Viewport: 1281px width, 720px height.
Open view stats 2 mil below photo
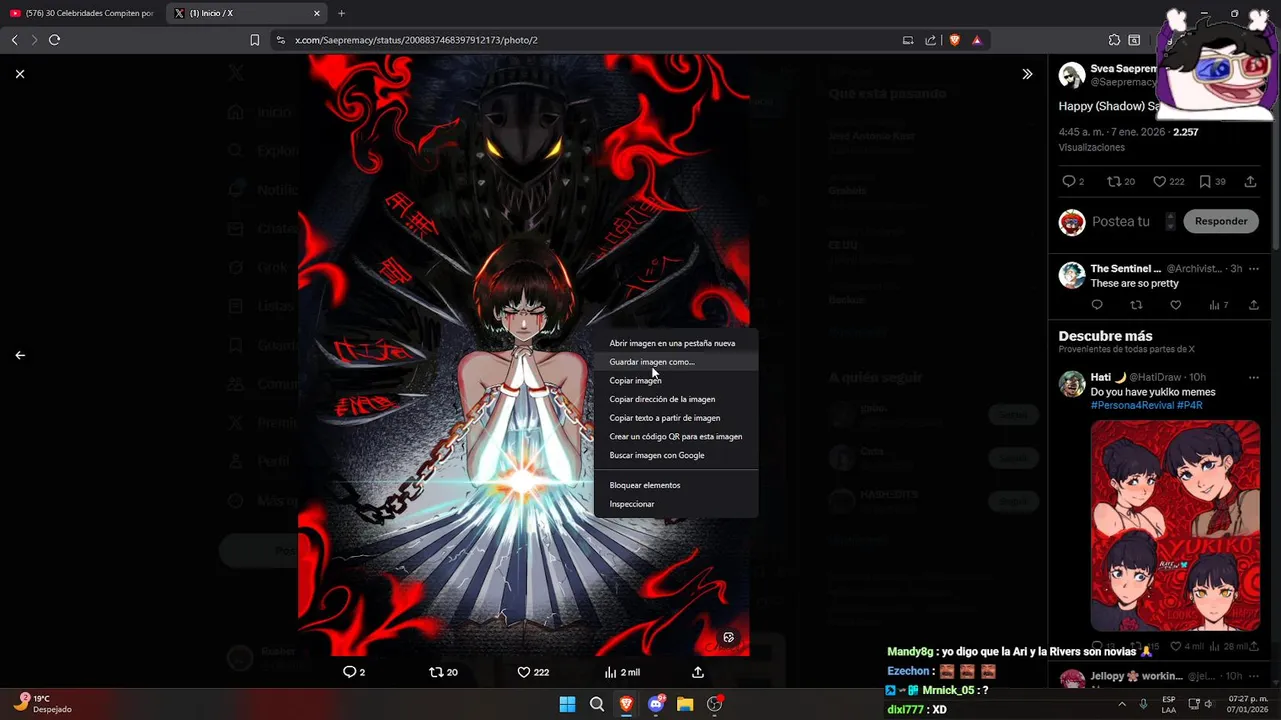[622, 672]
